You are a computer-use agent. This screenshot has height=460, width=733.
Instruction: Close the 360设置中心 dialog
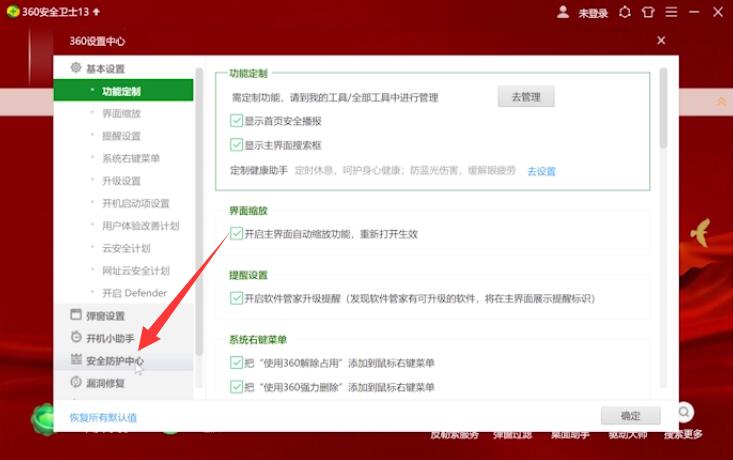(x=661, y=40)
